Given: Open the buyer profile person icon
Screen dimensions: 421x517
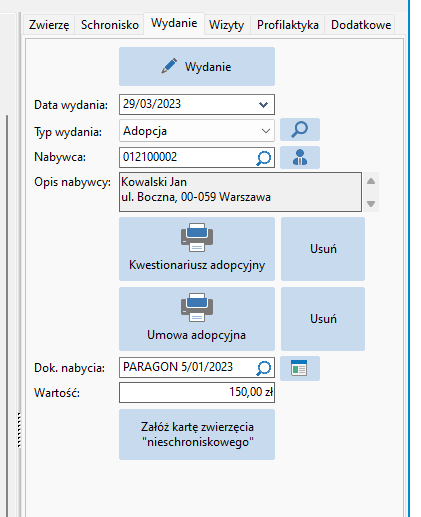Looking at the screenshot, I should point(300,157).
